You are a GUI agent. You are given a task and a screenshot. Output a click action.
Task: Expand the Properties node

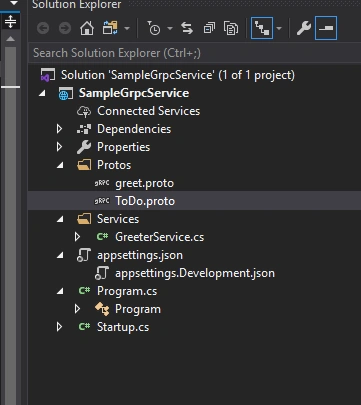59,147
